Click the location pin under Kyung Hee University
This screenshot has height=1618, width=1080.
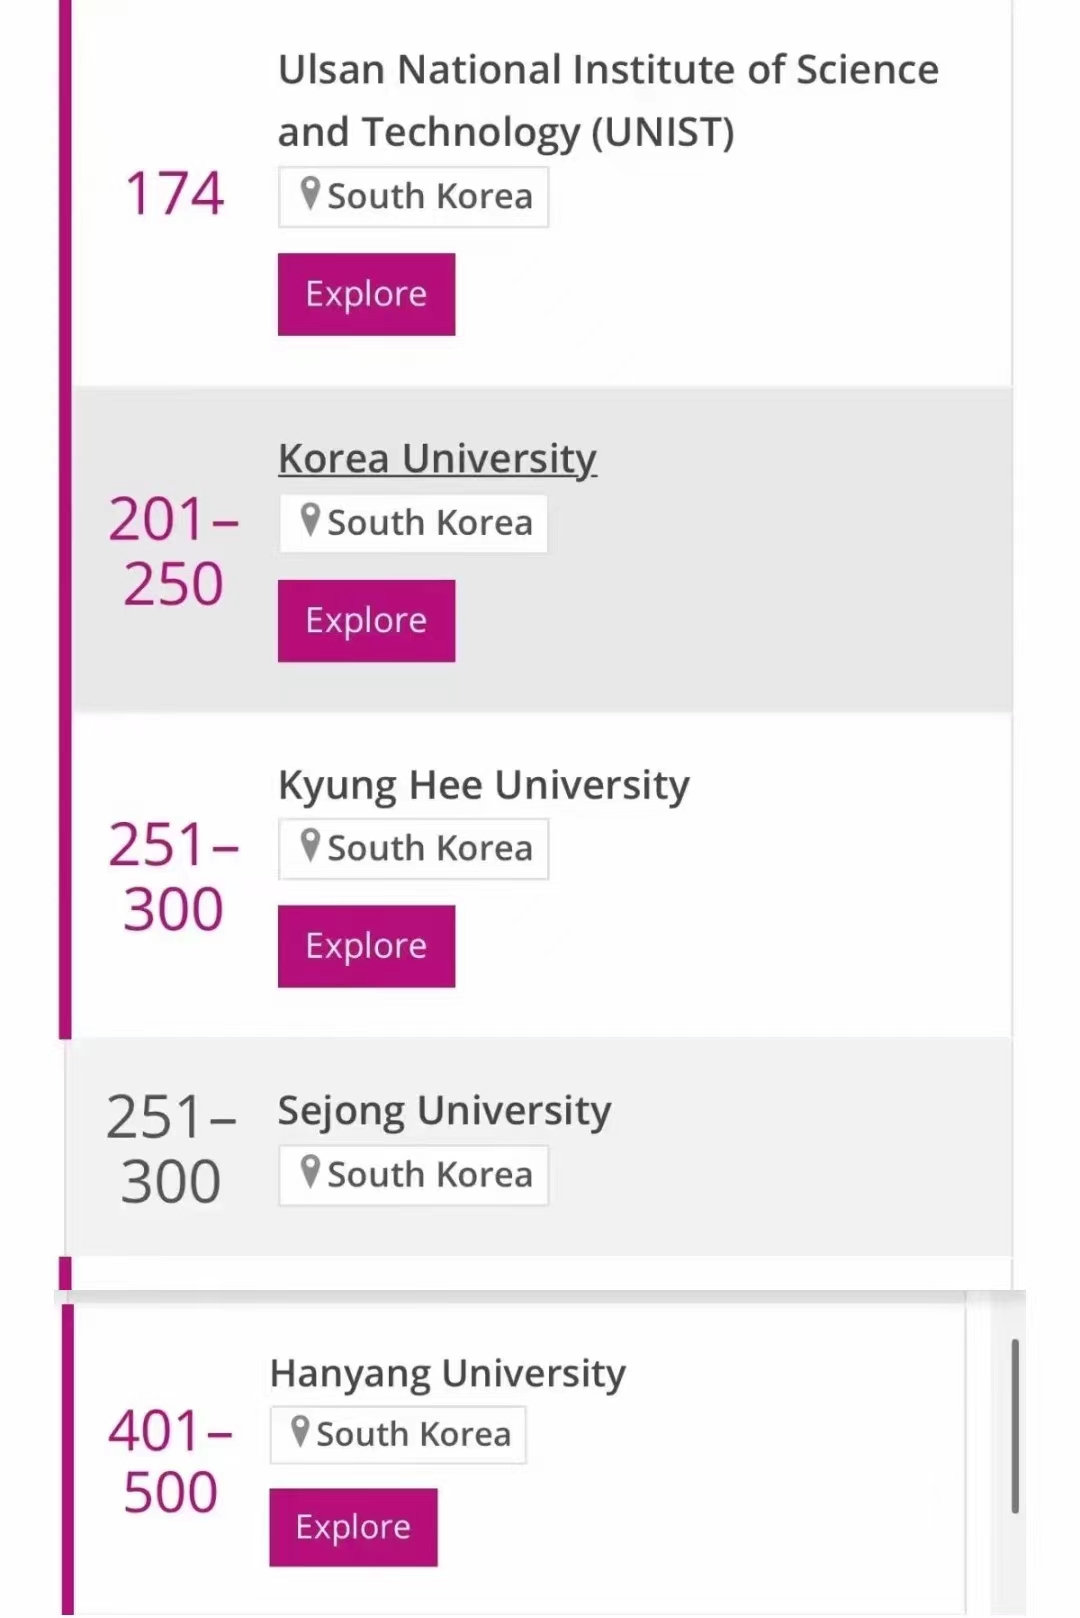pos(310,846)
